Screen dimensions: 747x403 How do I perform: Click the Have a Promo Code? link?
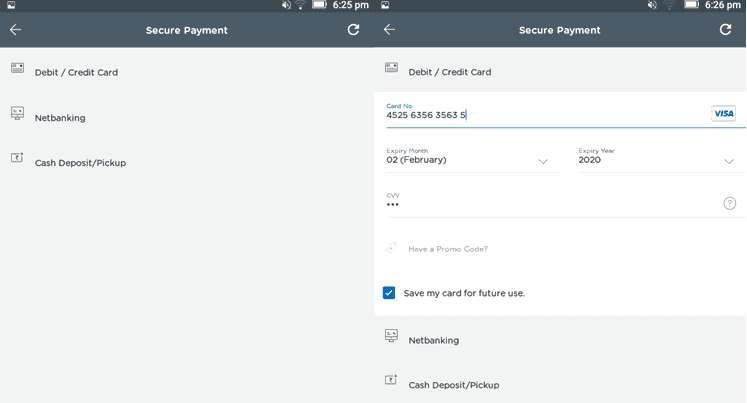coord(448,249)
